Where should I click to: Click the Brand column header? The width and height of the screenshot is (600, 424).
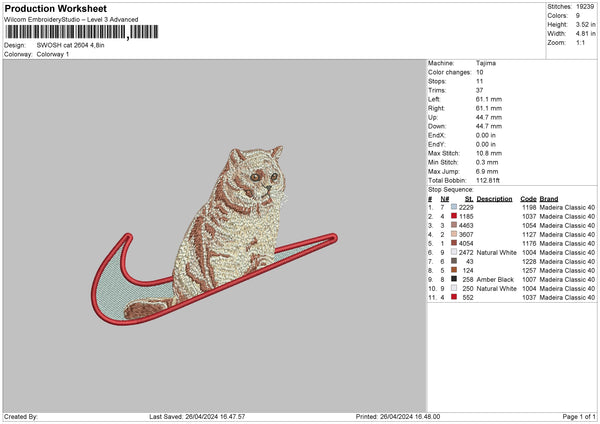[x=549, y=197]
